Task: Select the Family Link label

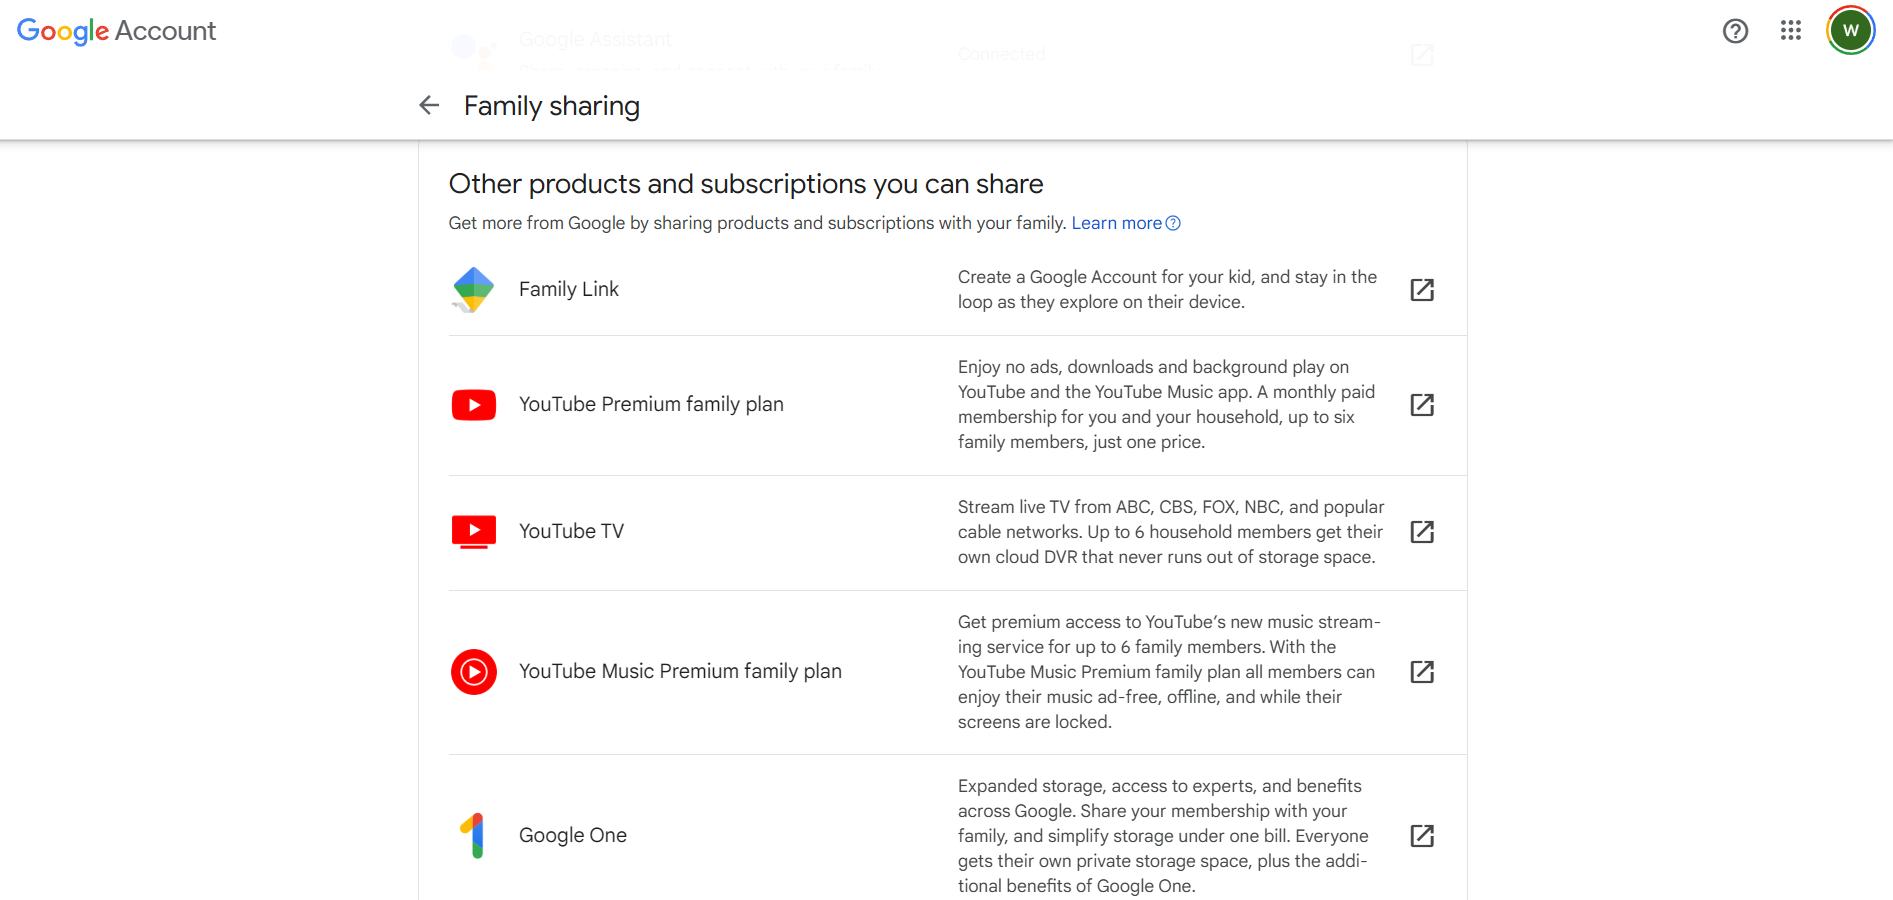Action: tap(569, 290)
